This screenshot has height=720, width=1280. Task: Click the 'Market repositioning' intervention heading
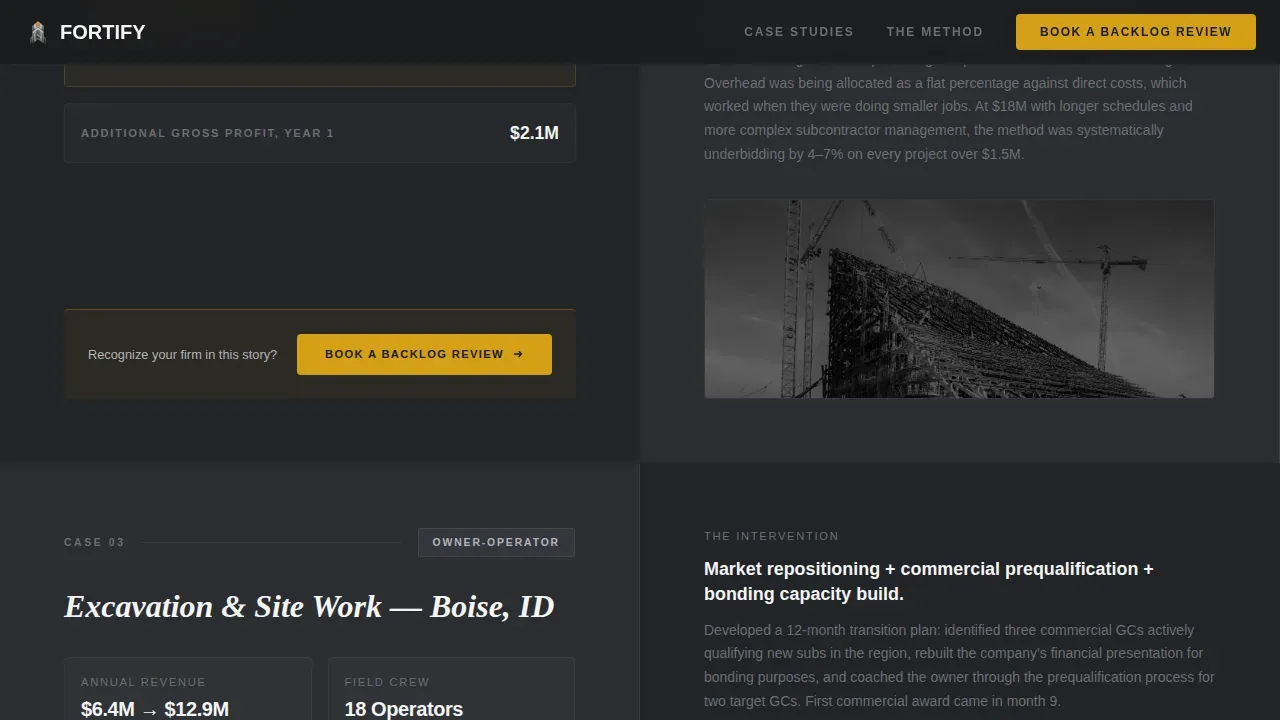(x=929, y=581)
